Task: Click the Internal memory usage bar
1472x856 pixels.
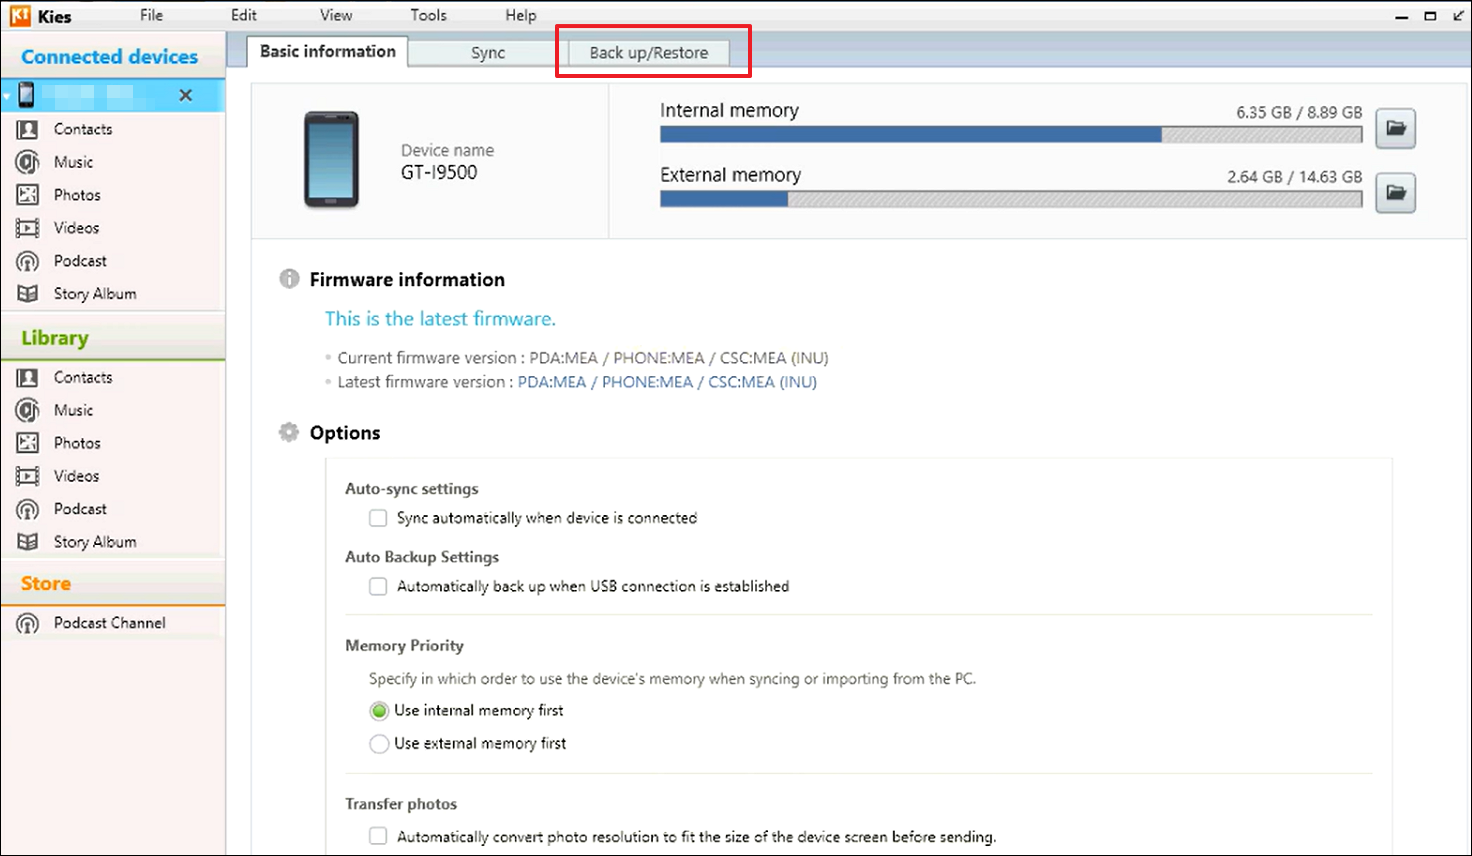Action: click(1010, 135)
